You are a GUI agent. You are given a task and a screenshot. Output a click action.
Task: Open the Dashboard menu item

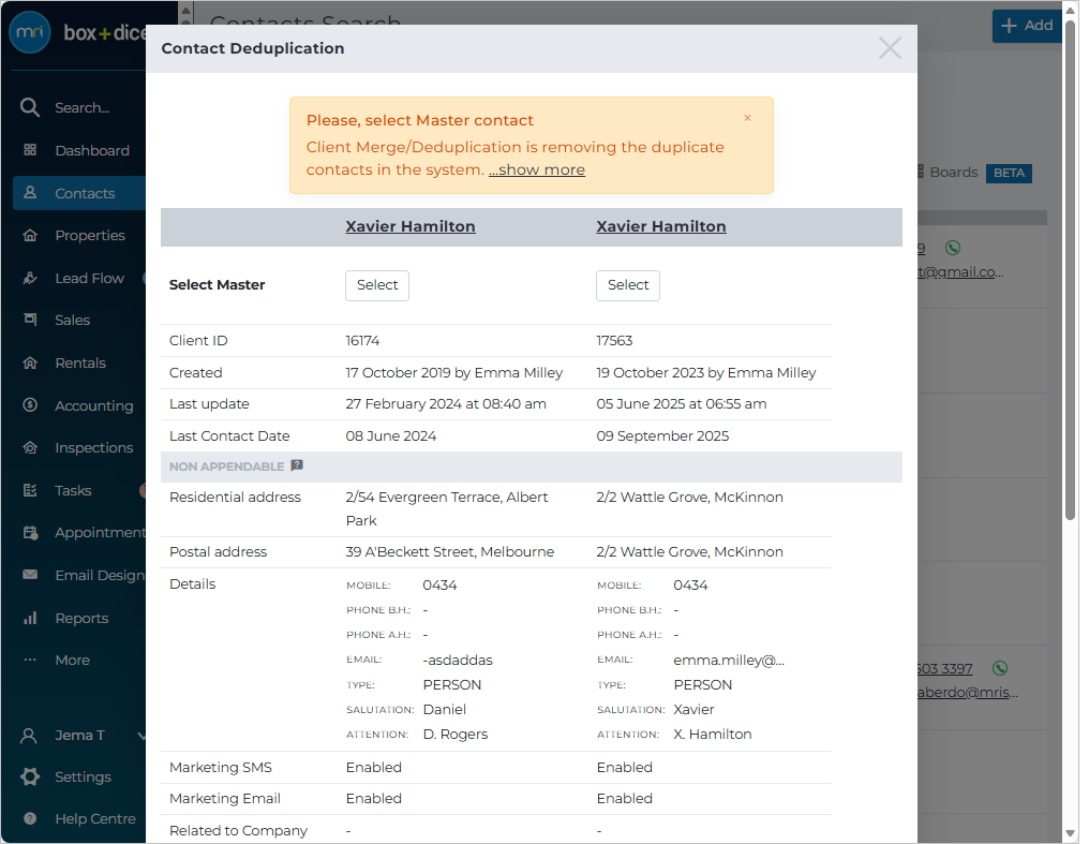[x=92, y=150]
